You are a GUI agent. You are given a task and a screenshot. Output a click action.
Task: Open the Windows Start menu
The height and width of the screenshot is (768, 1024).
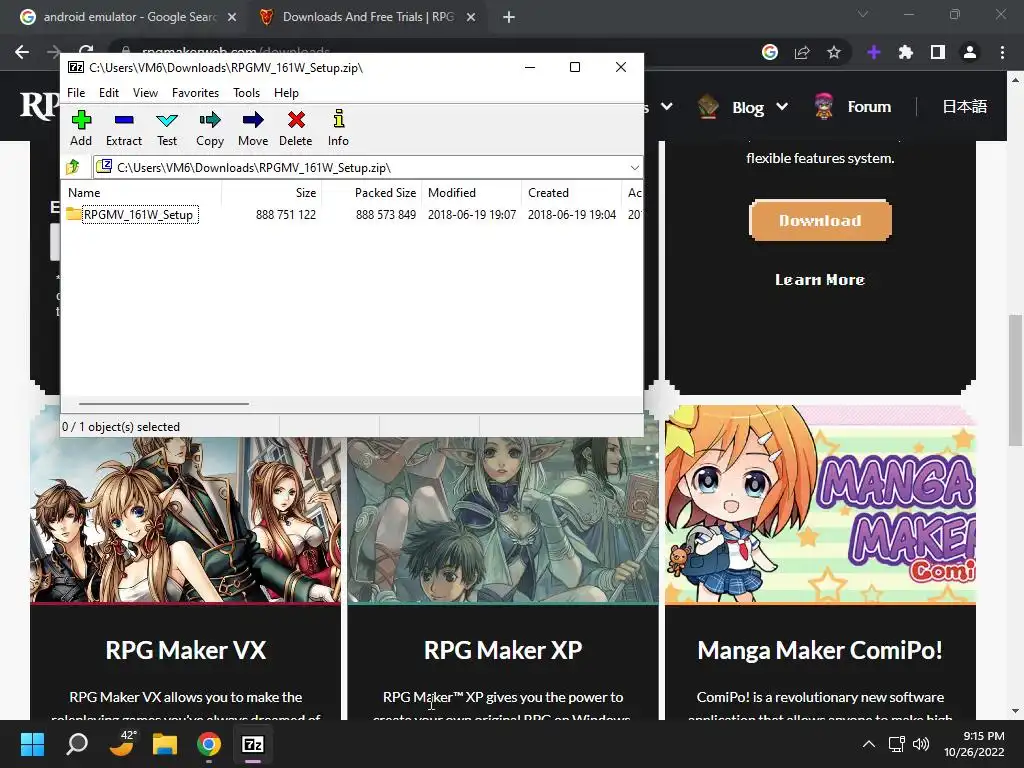32,744
